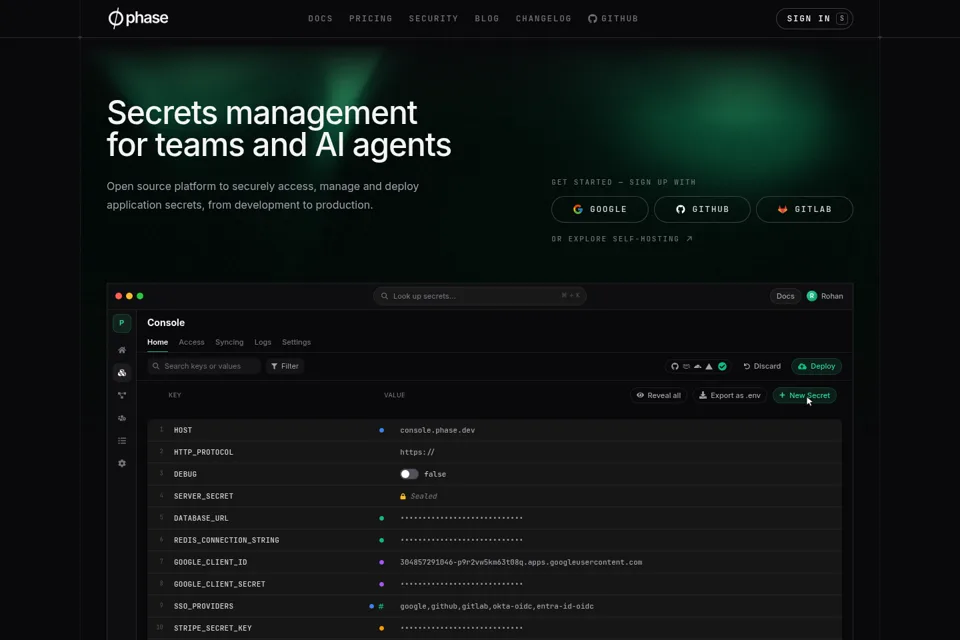Open the Syncing tab

[229, 342]
